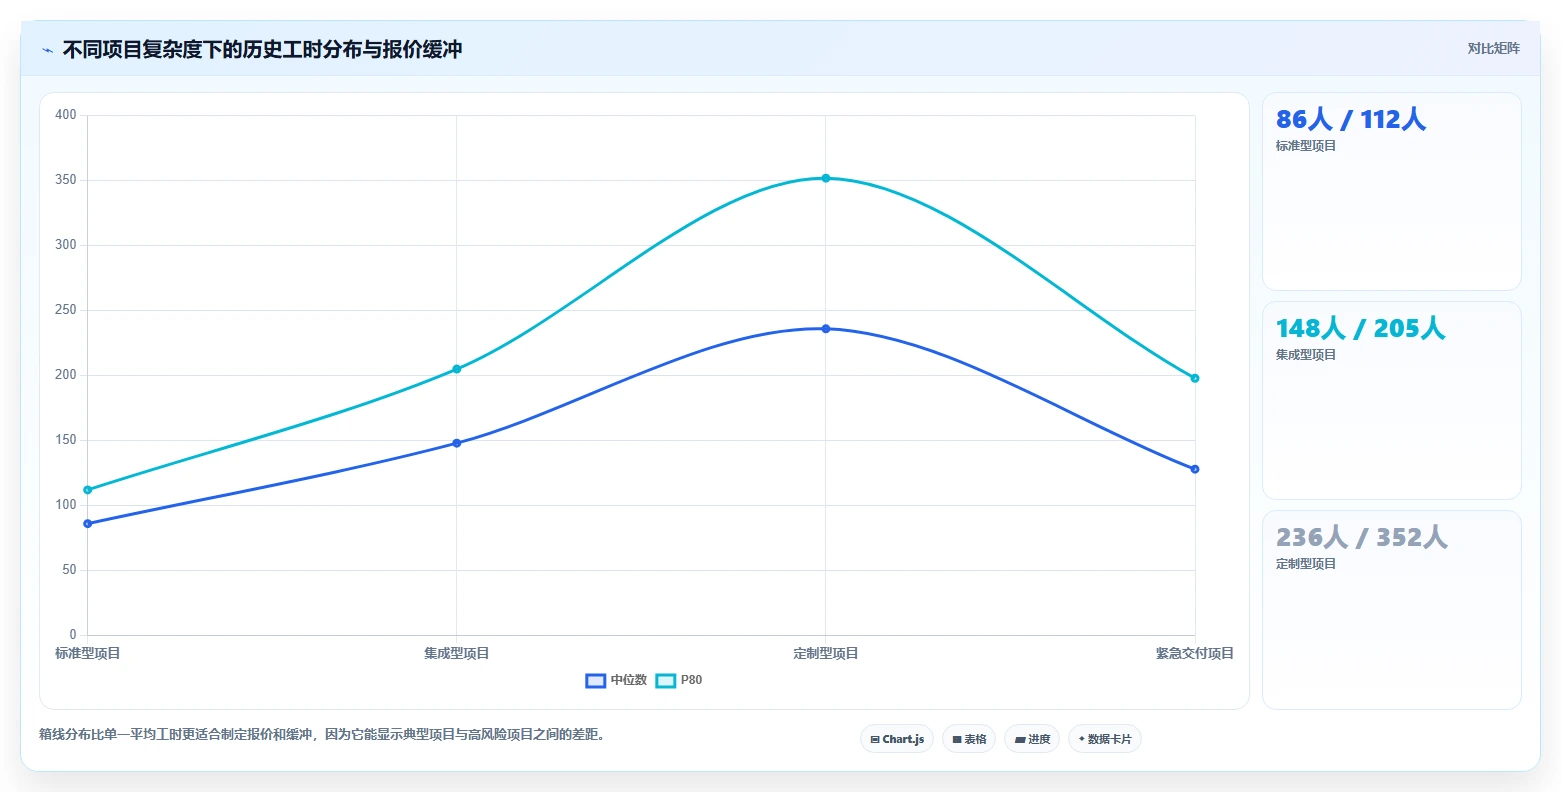Click the 箱线分布 description sentence below chart

point(322,735)
